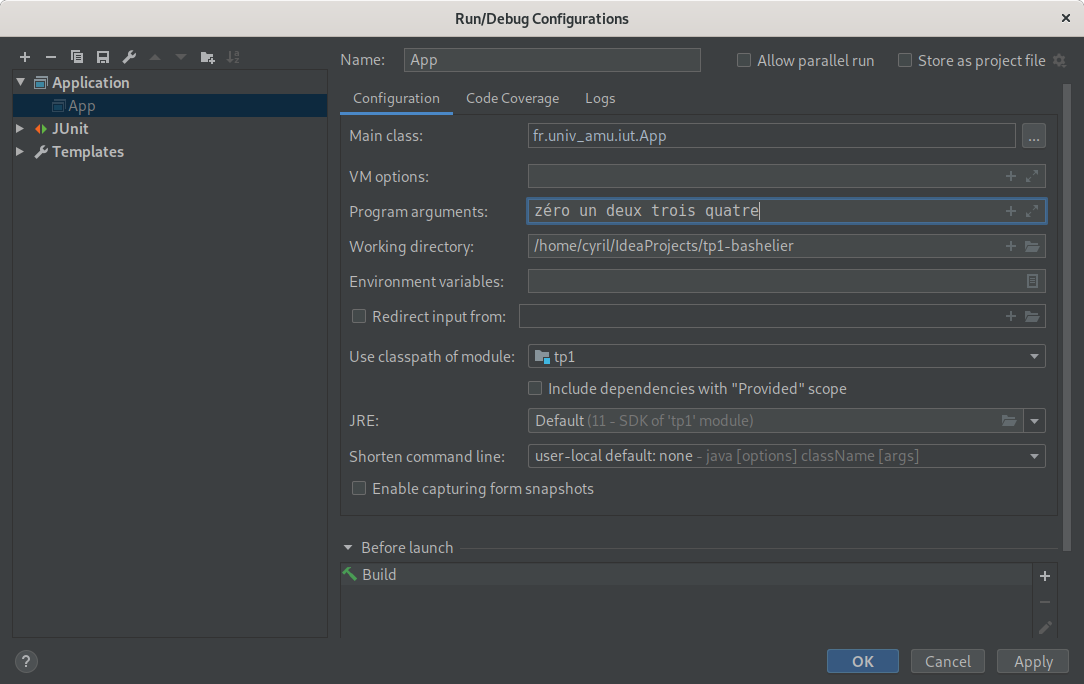Click the OK button
The width and height of the screenshot is (1084, 684).
[863, 661]
